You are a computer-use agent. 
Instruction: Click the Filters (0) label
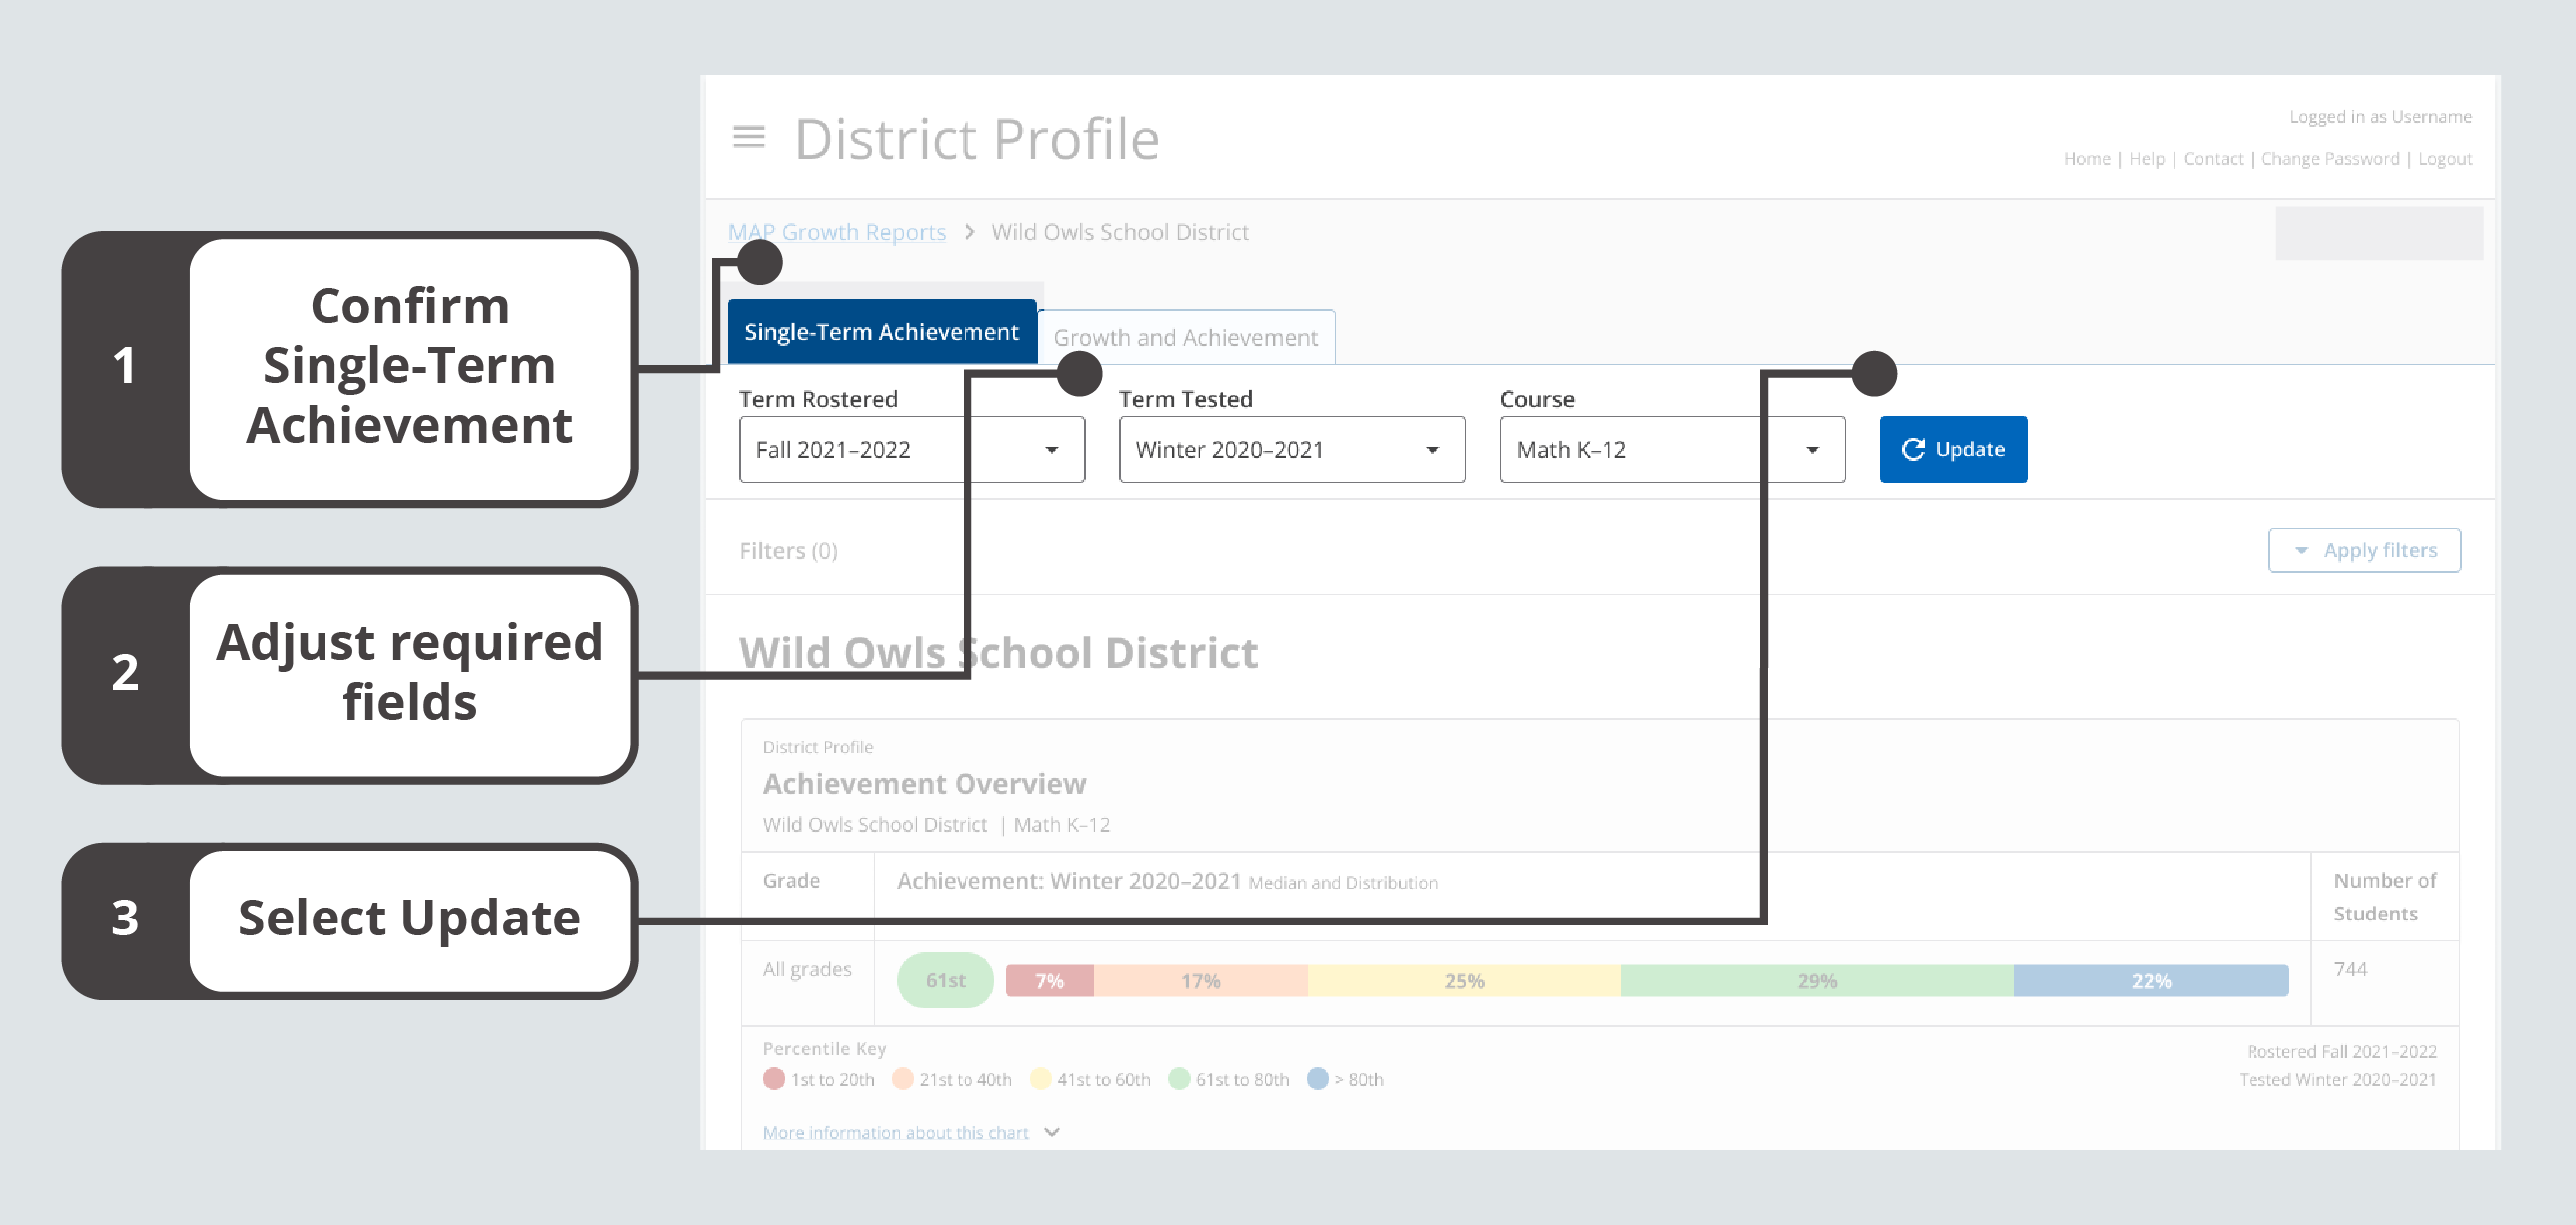(788, 549)
